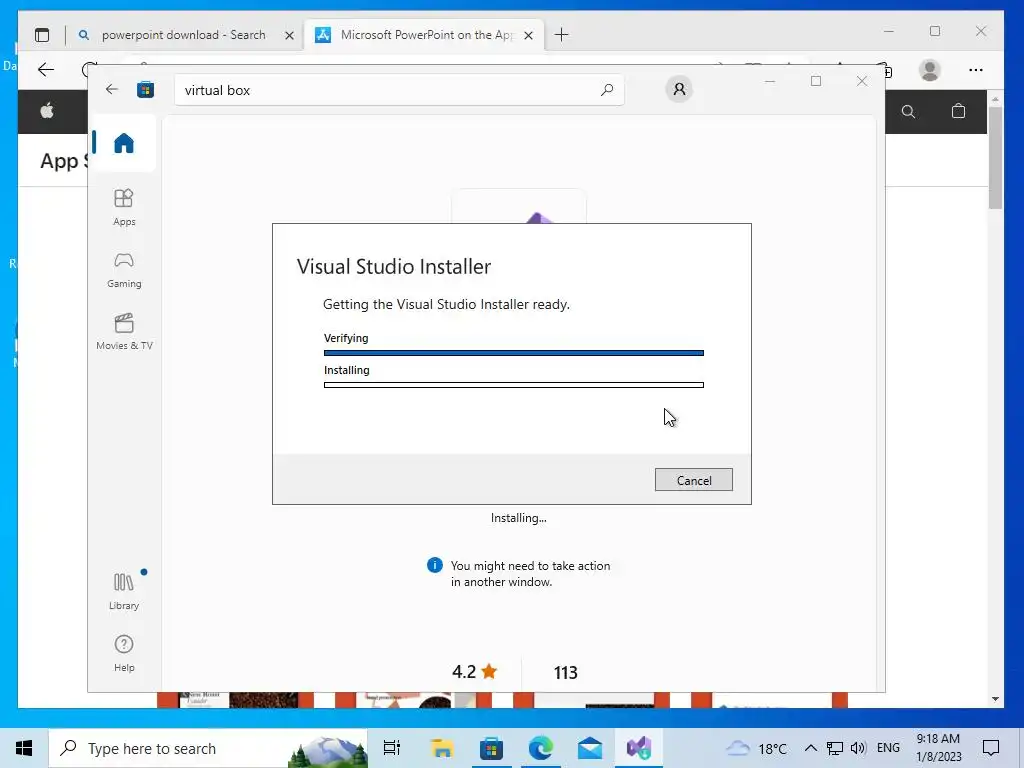Open Microsoft Store from taskbar

(491, 748)
